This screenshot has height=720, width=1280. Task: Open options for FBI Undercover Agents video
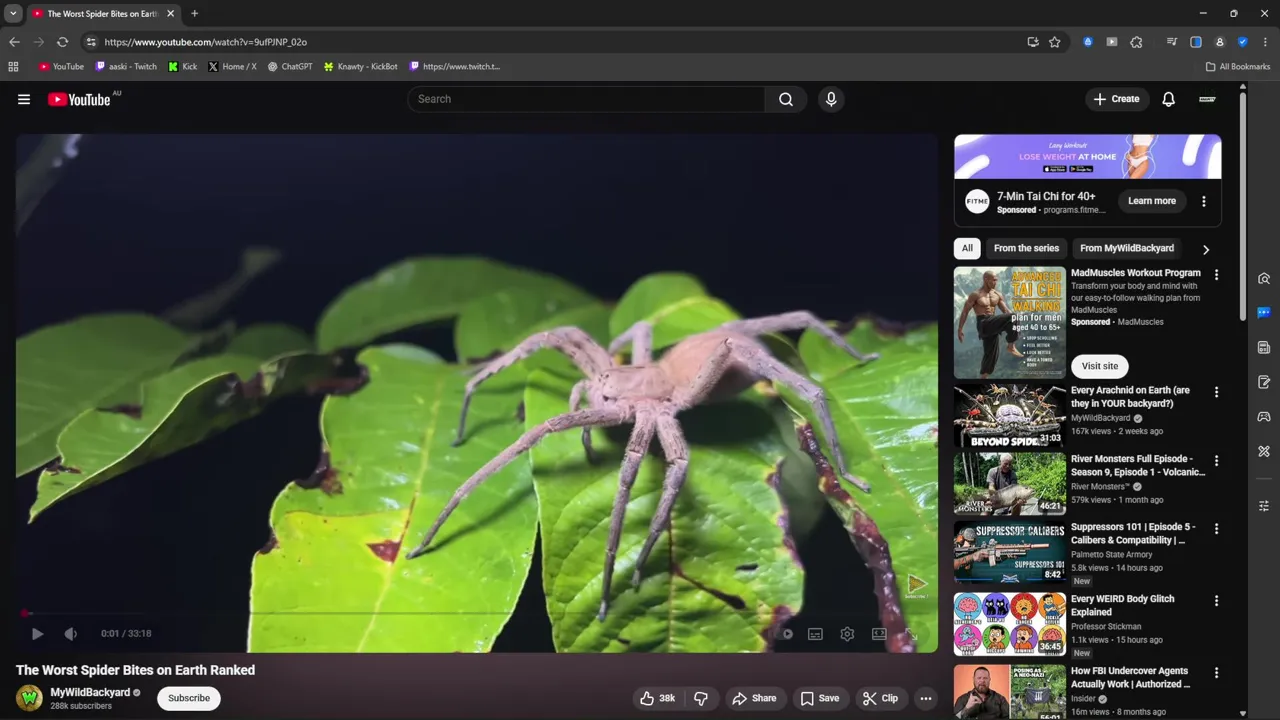coord(1217,673)
